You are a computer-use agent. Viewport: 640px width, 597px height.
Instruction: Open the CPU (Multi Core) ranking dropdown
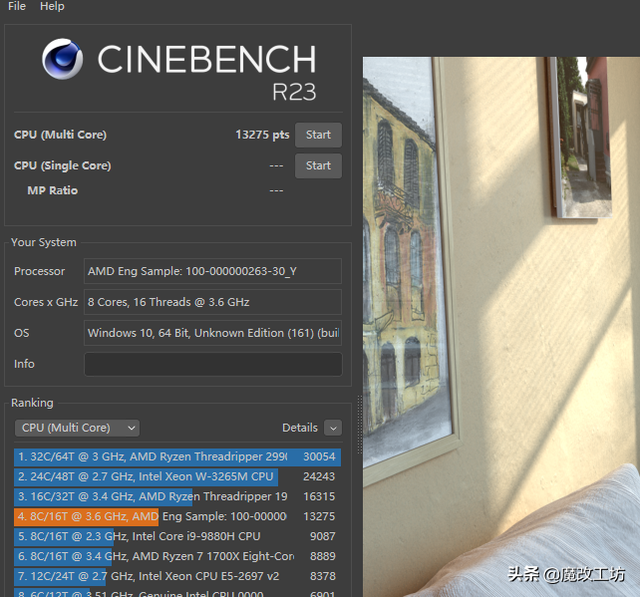pyautogui.click(x=77, y=428)
